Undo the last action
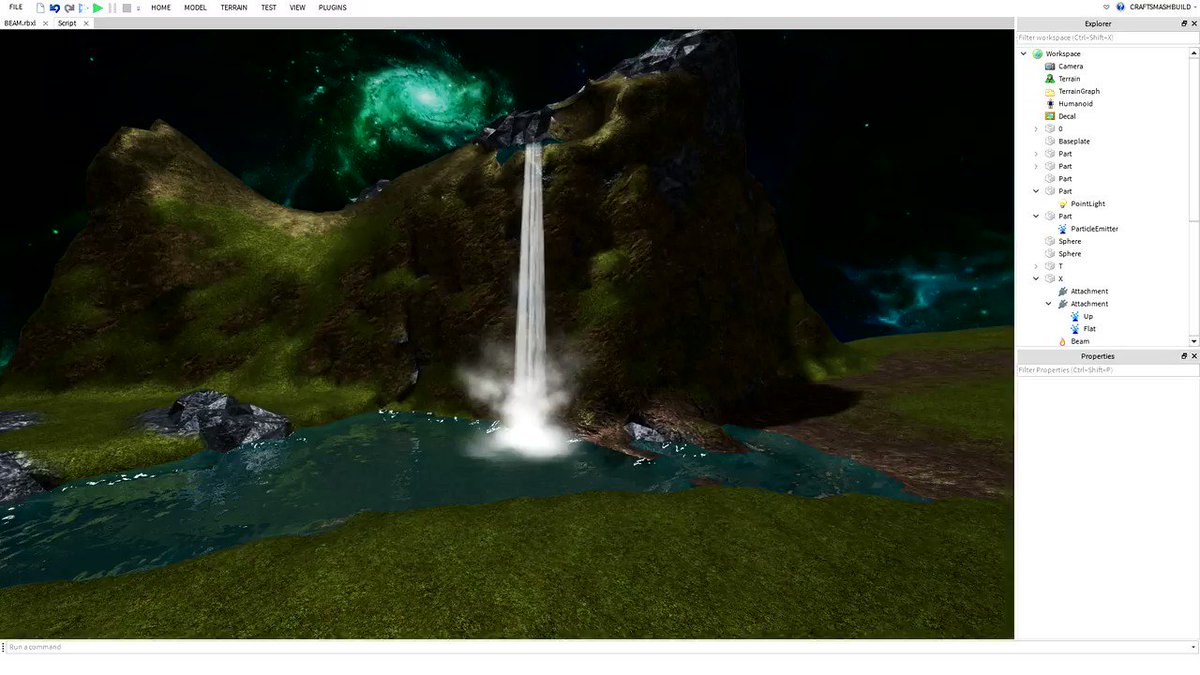The image size is (1200, 675). (55, 7)
